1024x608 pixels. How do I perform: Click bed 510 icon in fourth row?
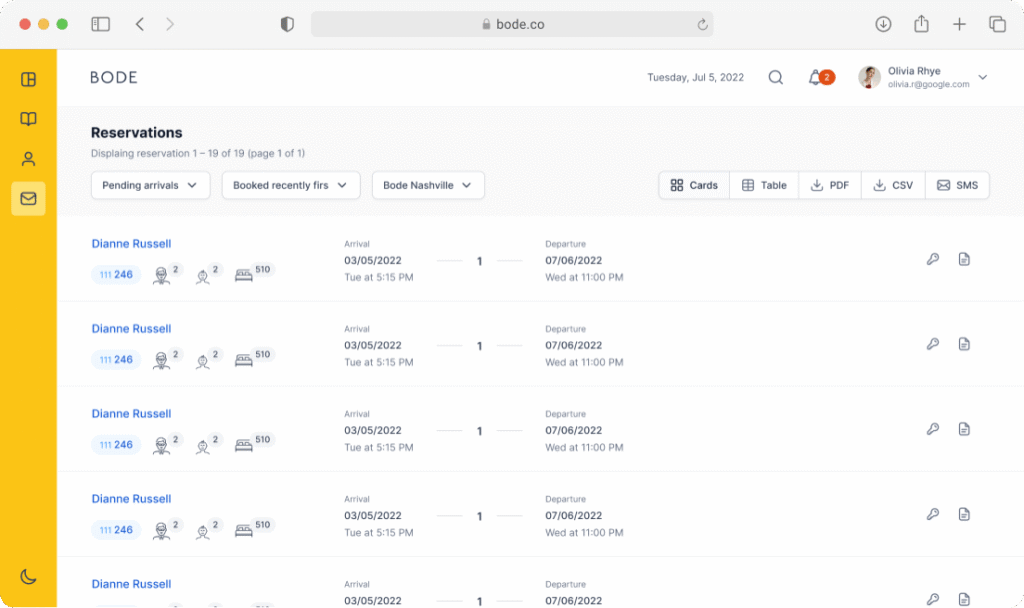(x=244, y=530)
